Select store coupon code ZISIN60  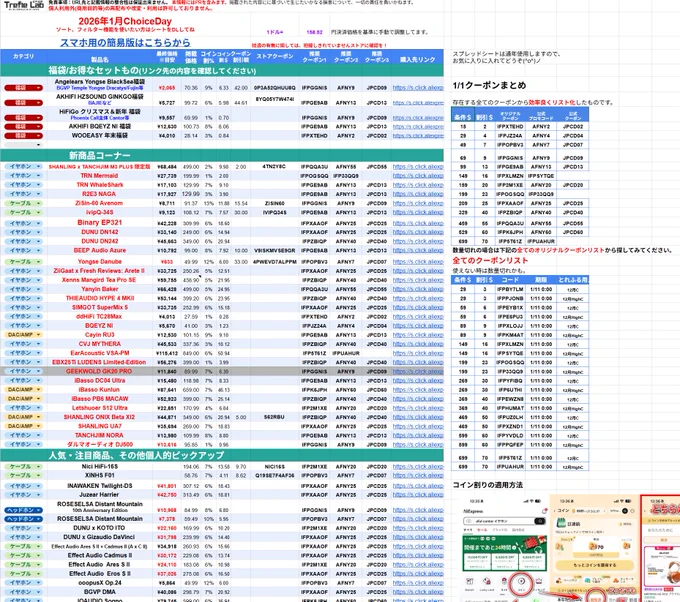coord(275,203)
